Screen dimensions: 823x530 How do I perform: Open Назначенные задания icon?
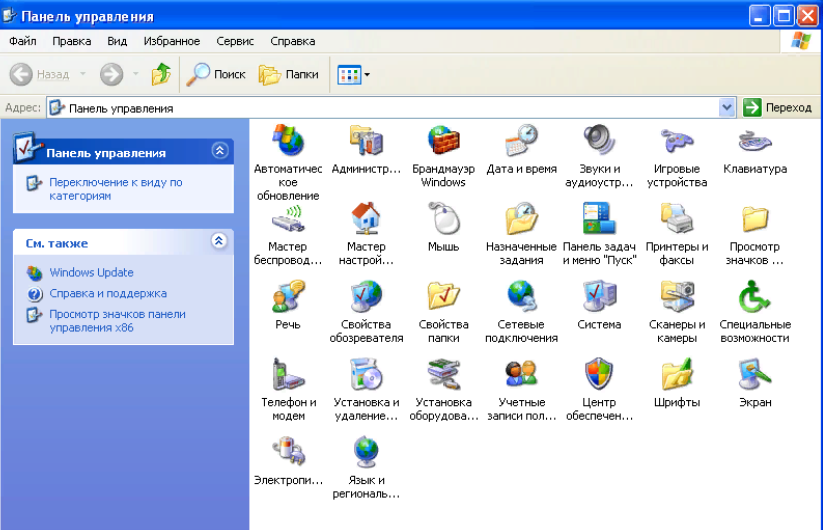521,218
